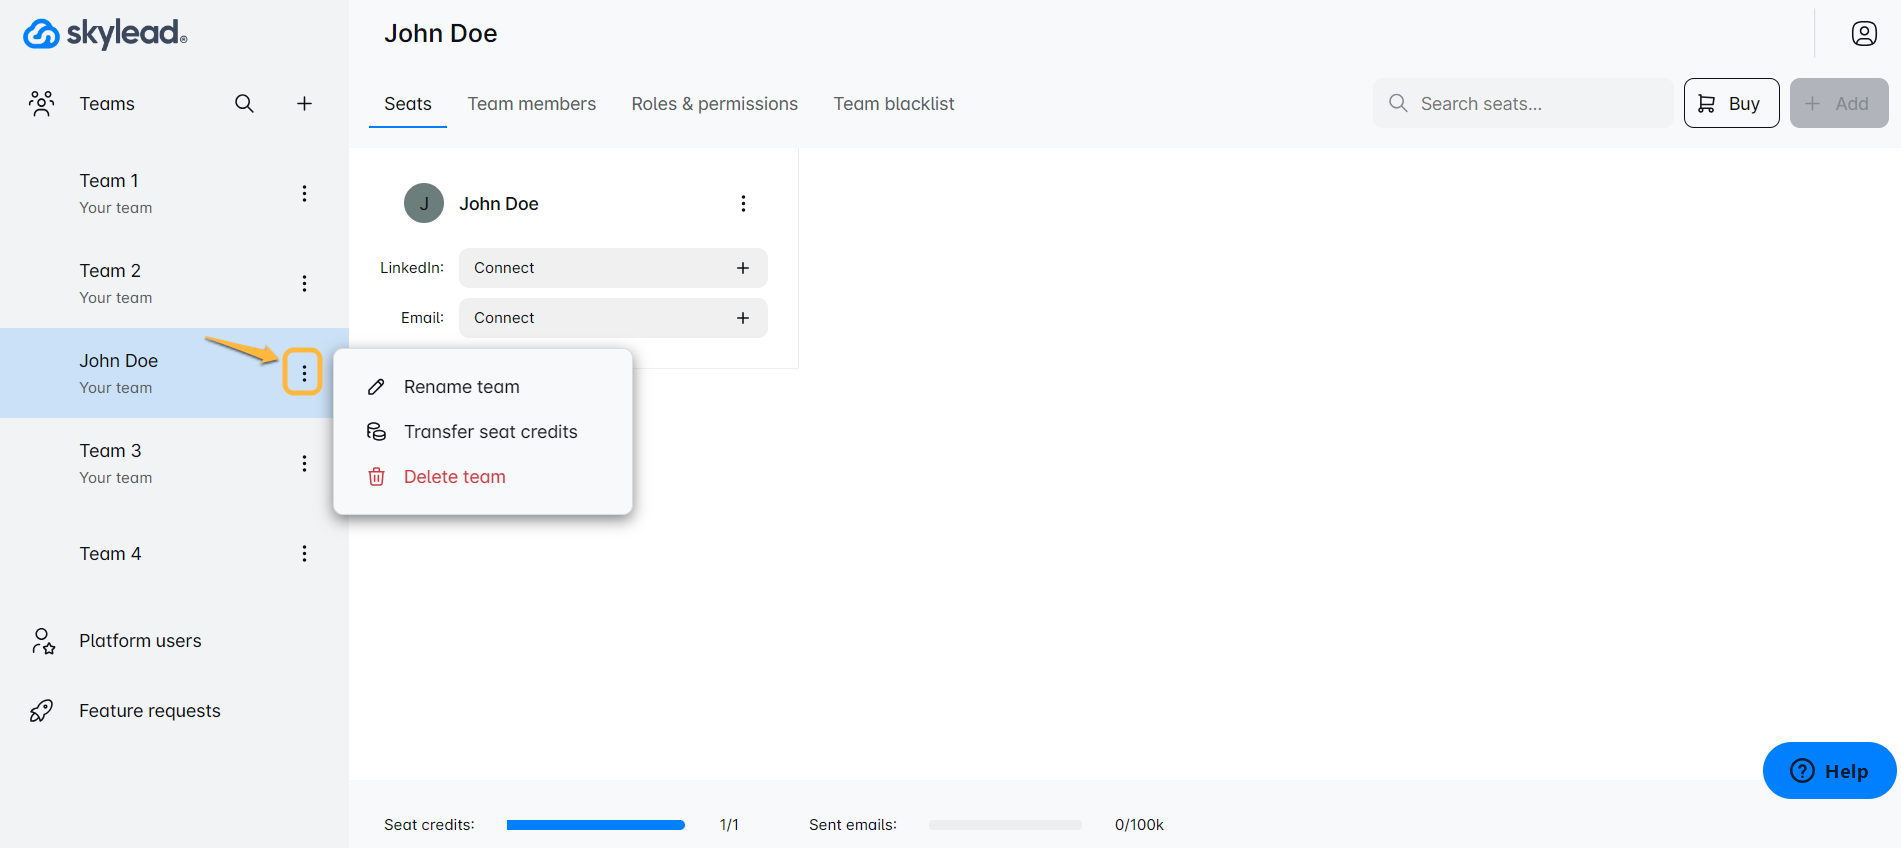Screen dimensions: 1901x848
Task: Open the user account profile icon
Action: point(1863,34)
